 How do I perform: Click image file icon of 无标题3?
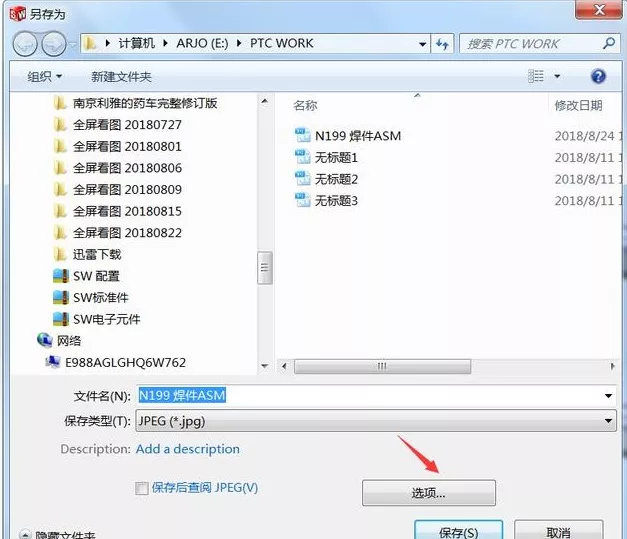pos(303,200)
